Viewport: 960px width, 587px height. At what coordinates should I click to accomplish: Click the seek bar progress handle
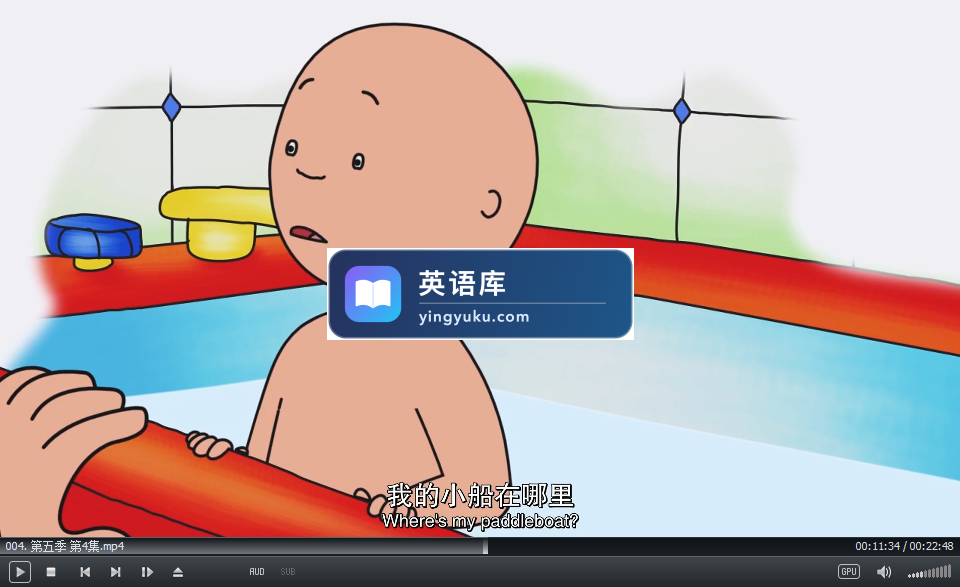[x=485, y=546]
